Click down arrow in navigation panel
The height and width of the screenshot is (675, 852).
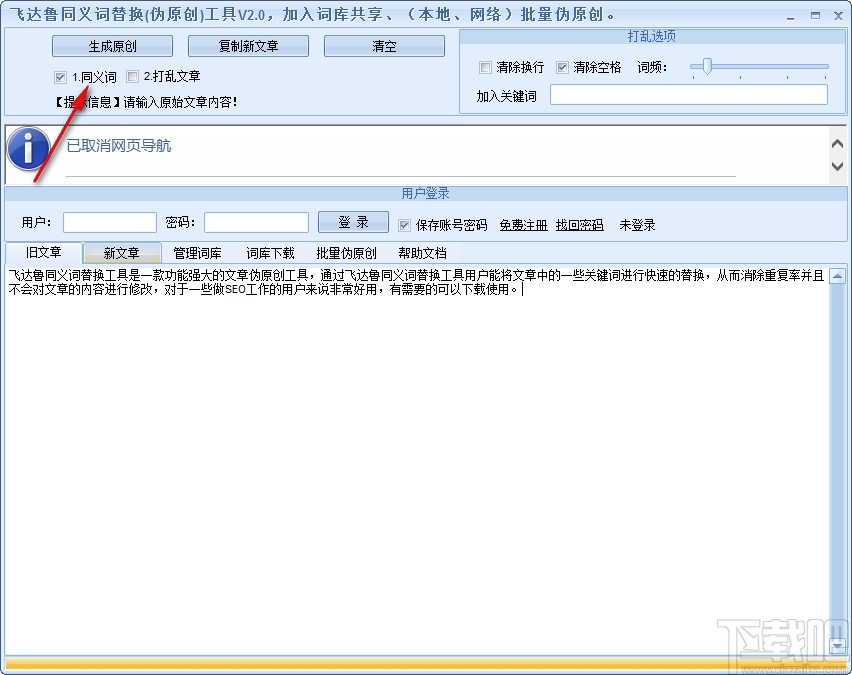[x=837, y=166]
